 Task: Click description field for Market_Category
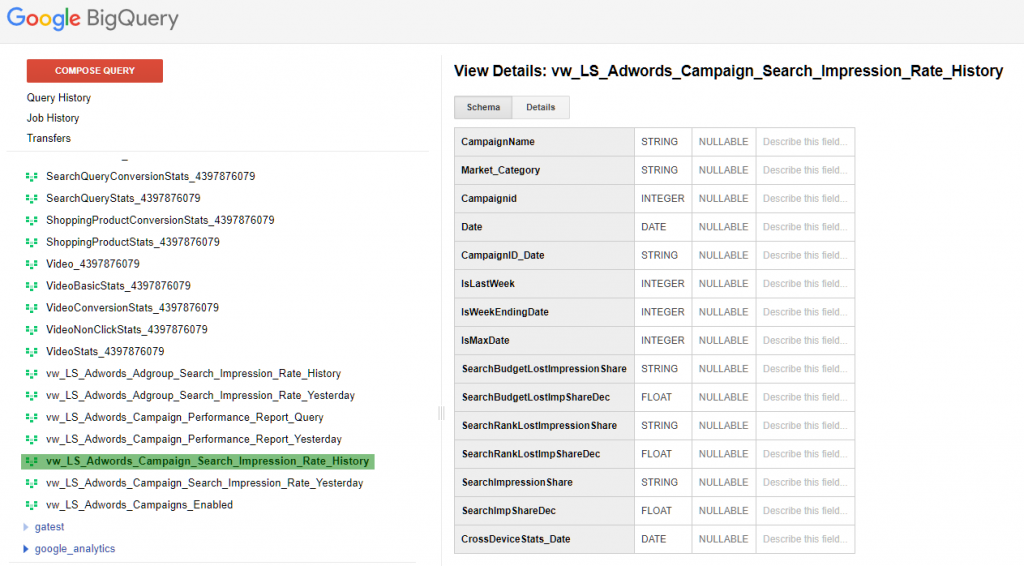point(805,170)
